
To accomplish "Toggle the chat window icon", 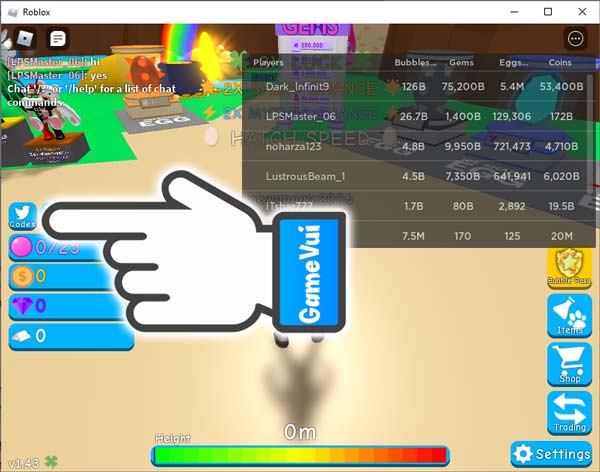I will (x=58, y=39).
